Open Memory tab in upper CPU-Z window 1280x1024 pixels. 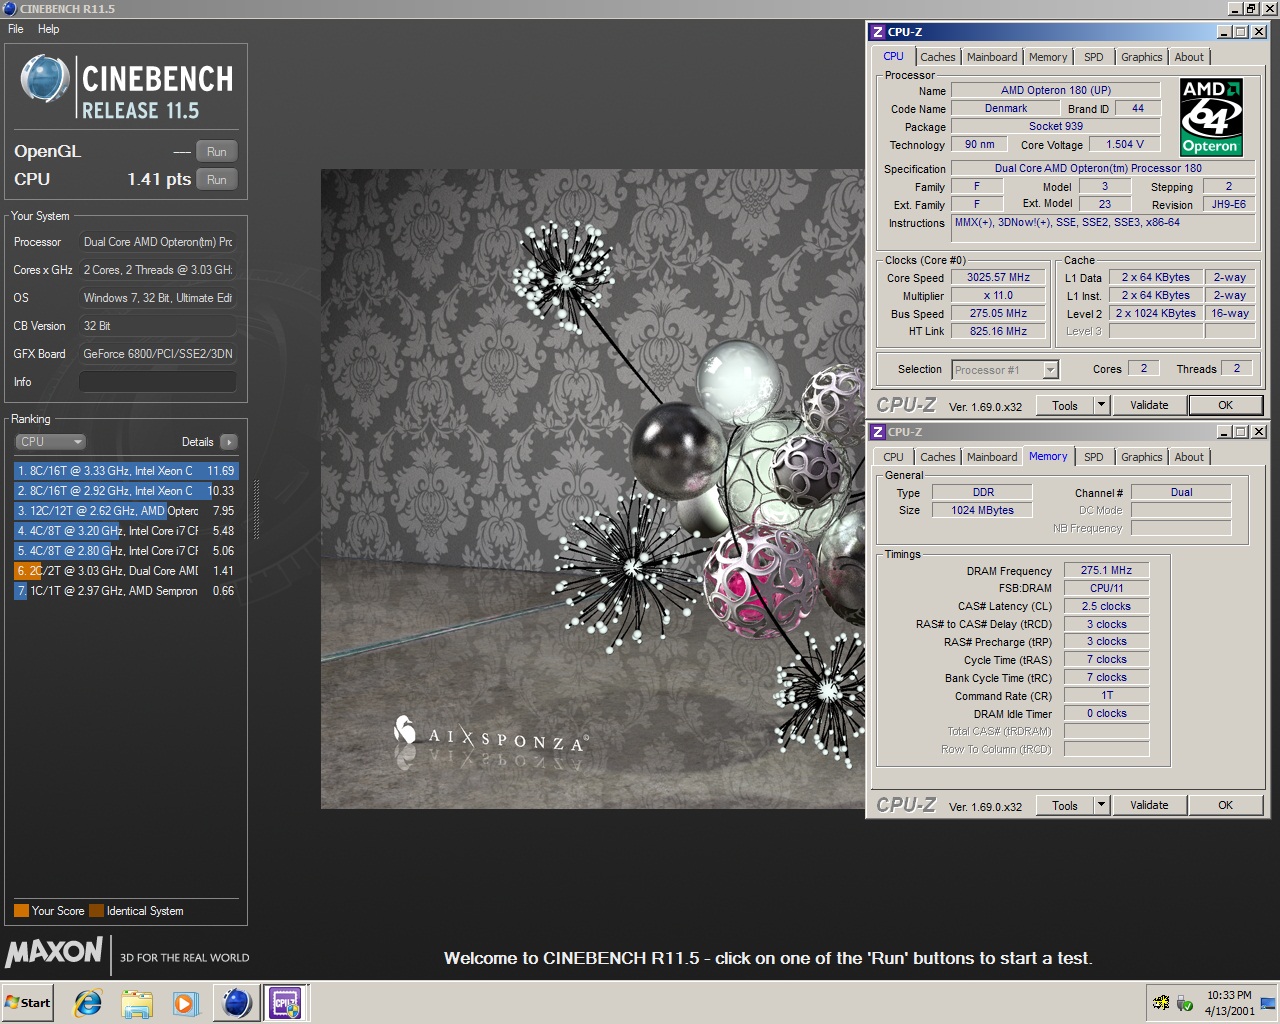pos(1048,57)
